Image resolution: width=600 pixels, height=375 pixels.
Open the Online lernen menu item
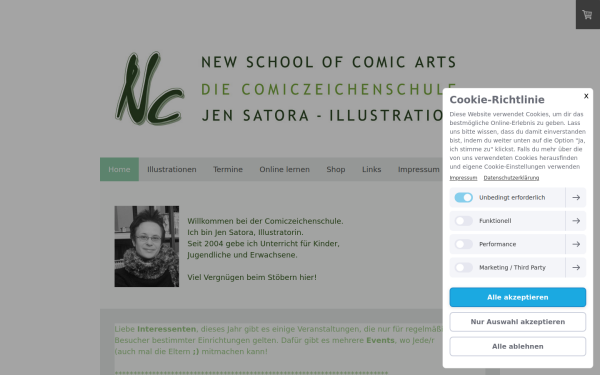[285, 169]
